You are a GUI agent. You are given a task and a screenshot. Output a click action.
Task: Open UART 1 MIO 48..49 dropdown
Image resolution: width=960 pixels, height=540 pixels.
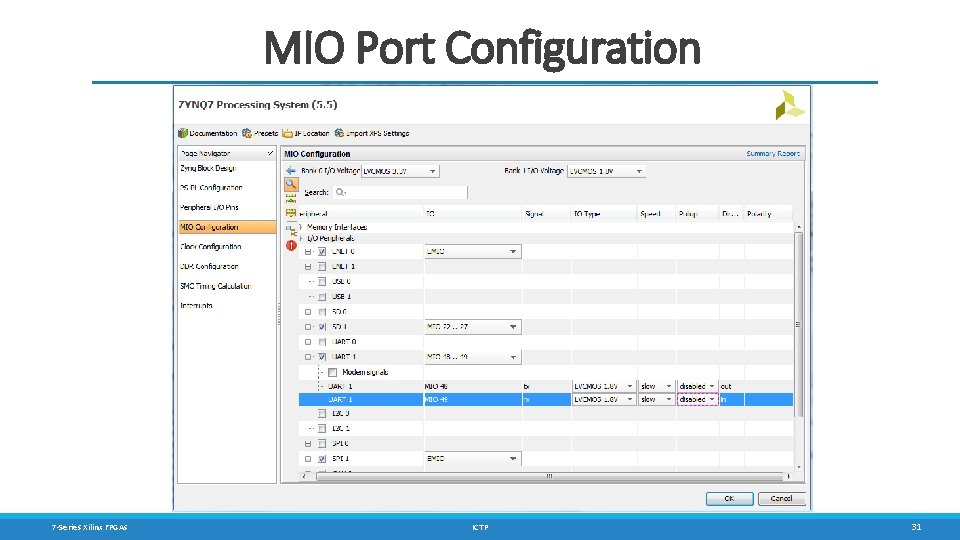coord(473,357)
